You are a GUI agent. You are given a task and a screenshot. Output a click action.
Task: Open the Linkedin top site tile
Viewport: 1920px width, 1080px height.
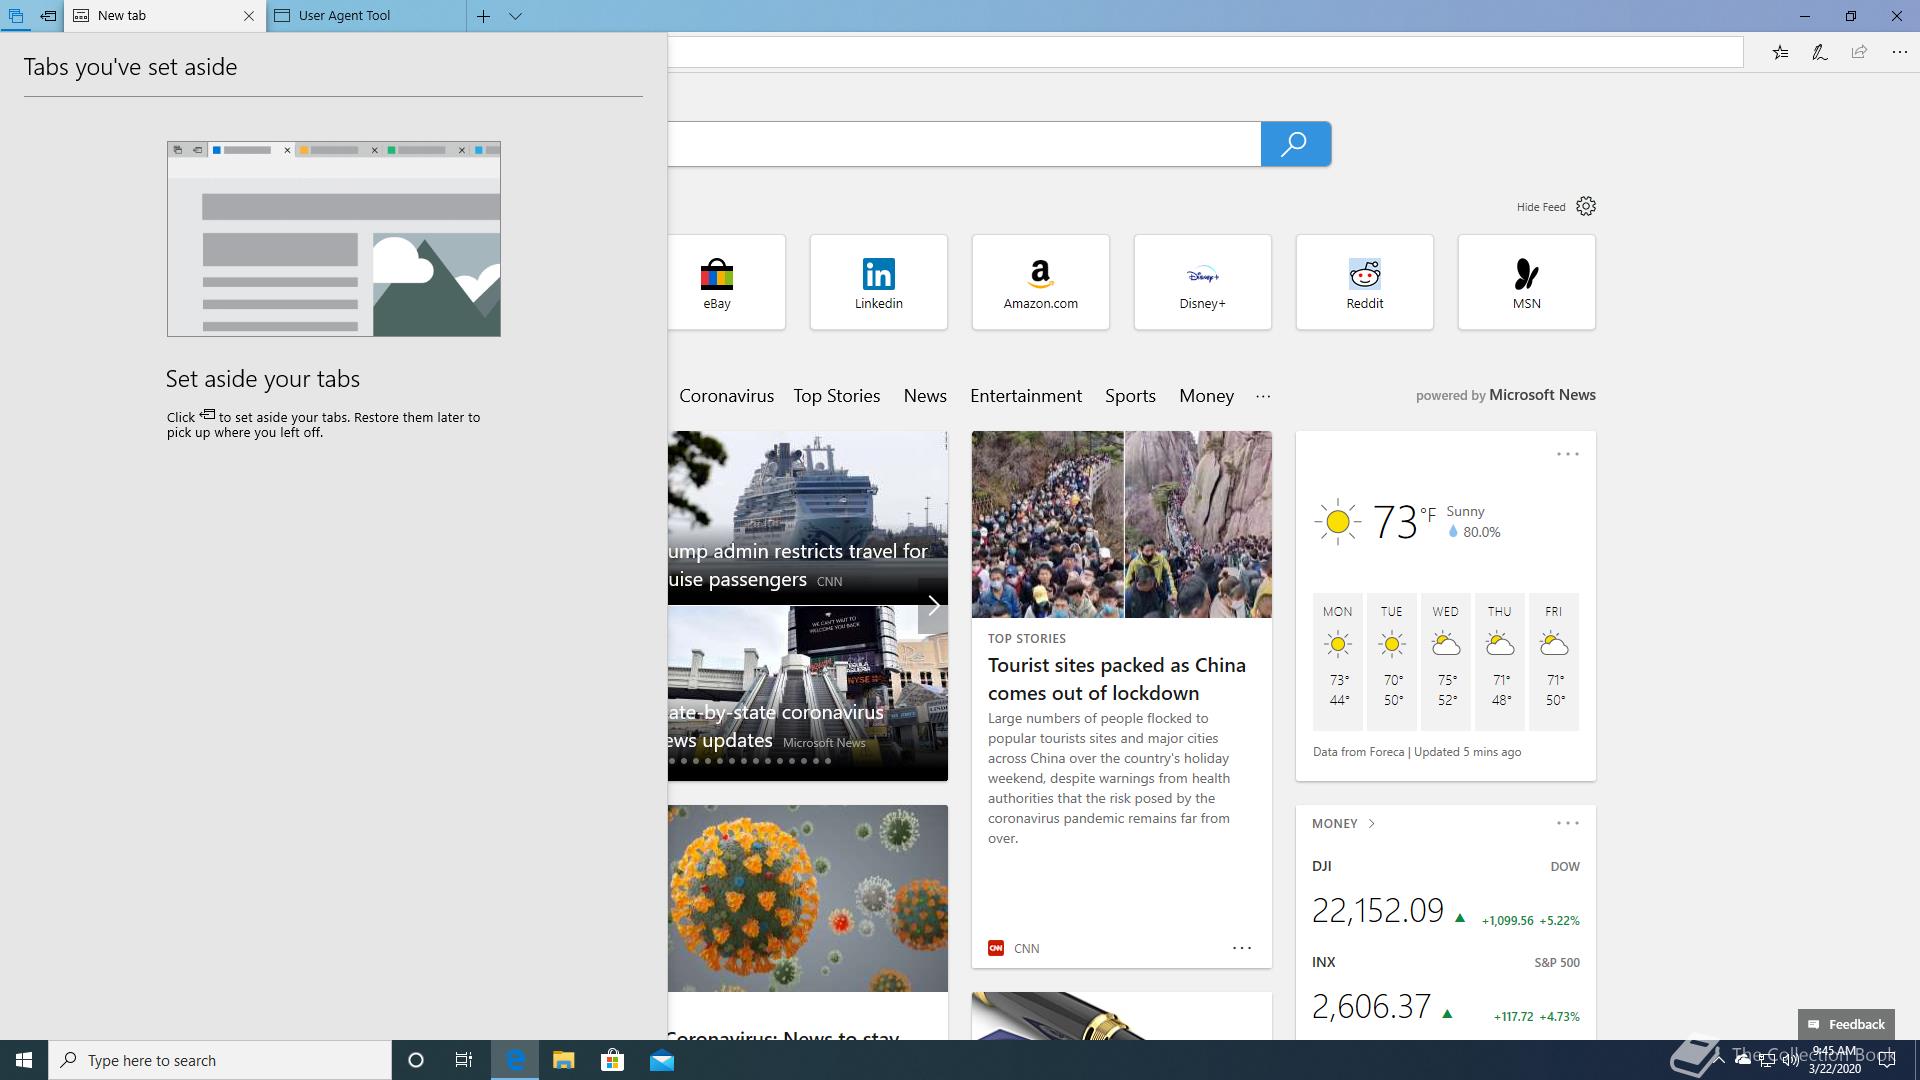tap(878, 282)
